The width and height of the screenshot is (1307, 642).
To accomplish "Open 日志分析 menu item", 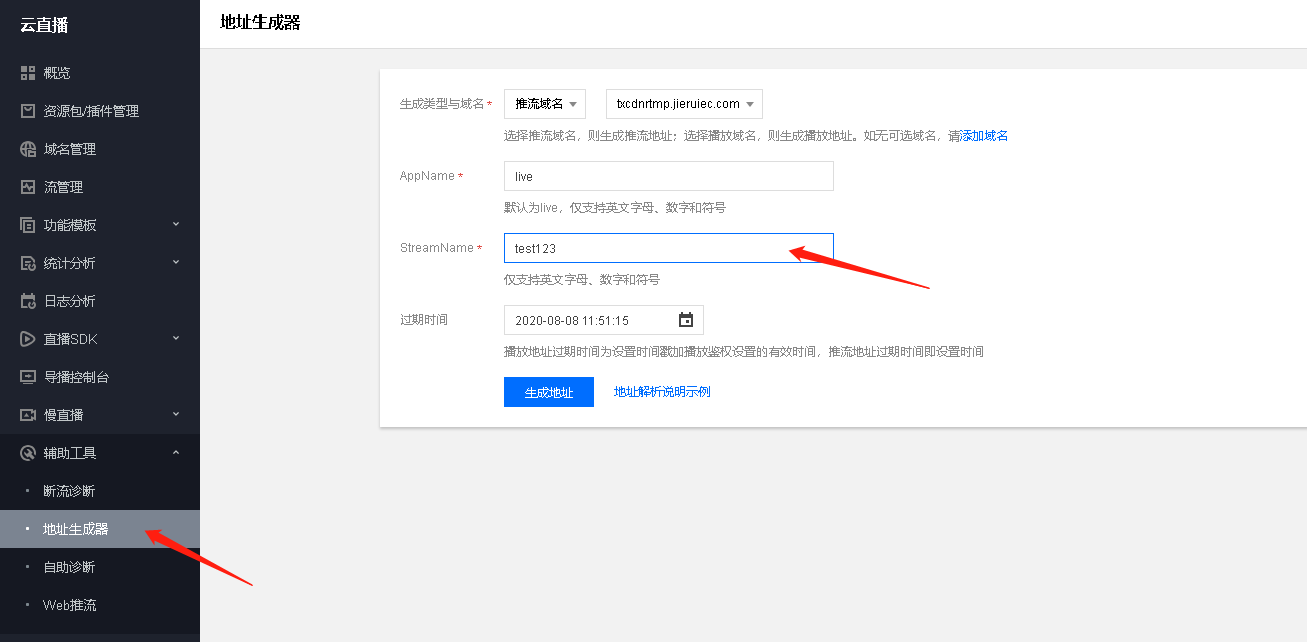I will [x=100, y=301].
